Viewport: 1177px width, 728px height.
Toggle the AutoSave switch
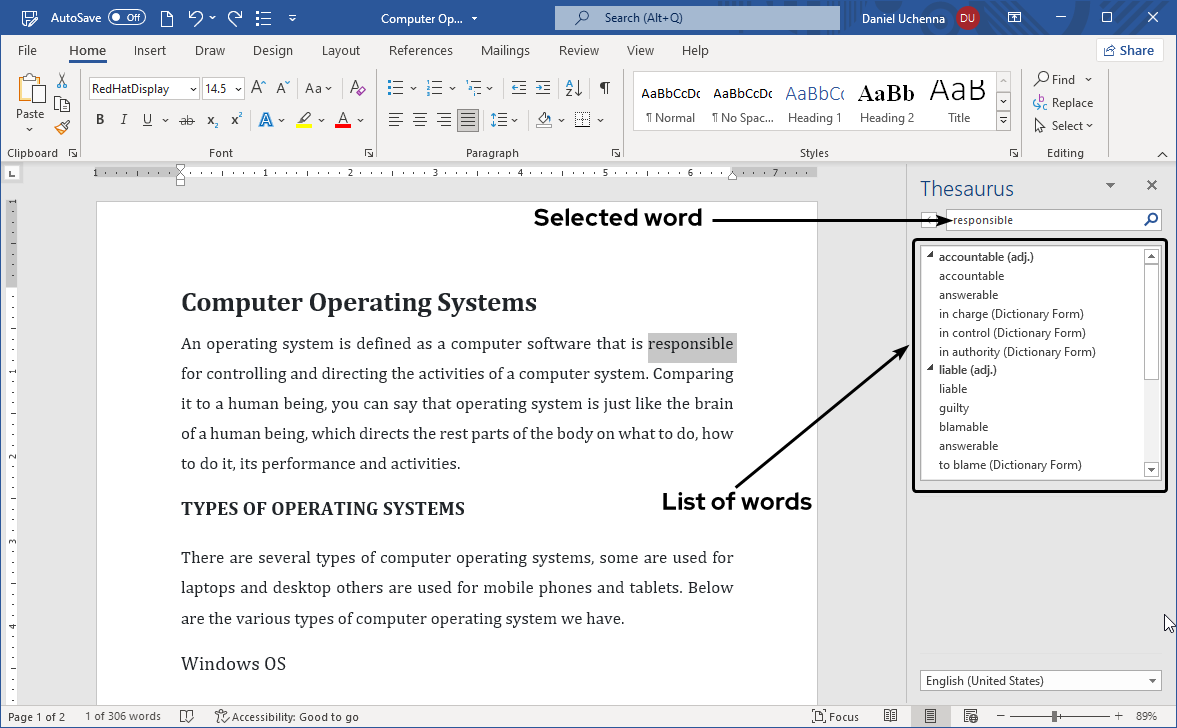[127, 18]
